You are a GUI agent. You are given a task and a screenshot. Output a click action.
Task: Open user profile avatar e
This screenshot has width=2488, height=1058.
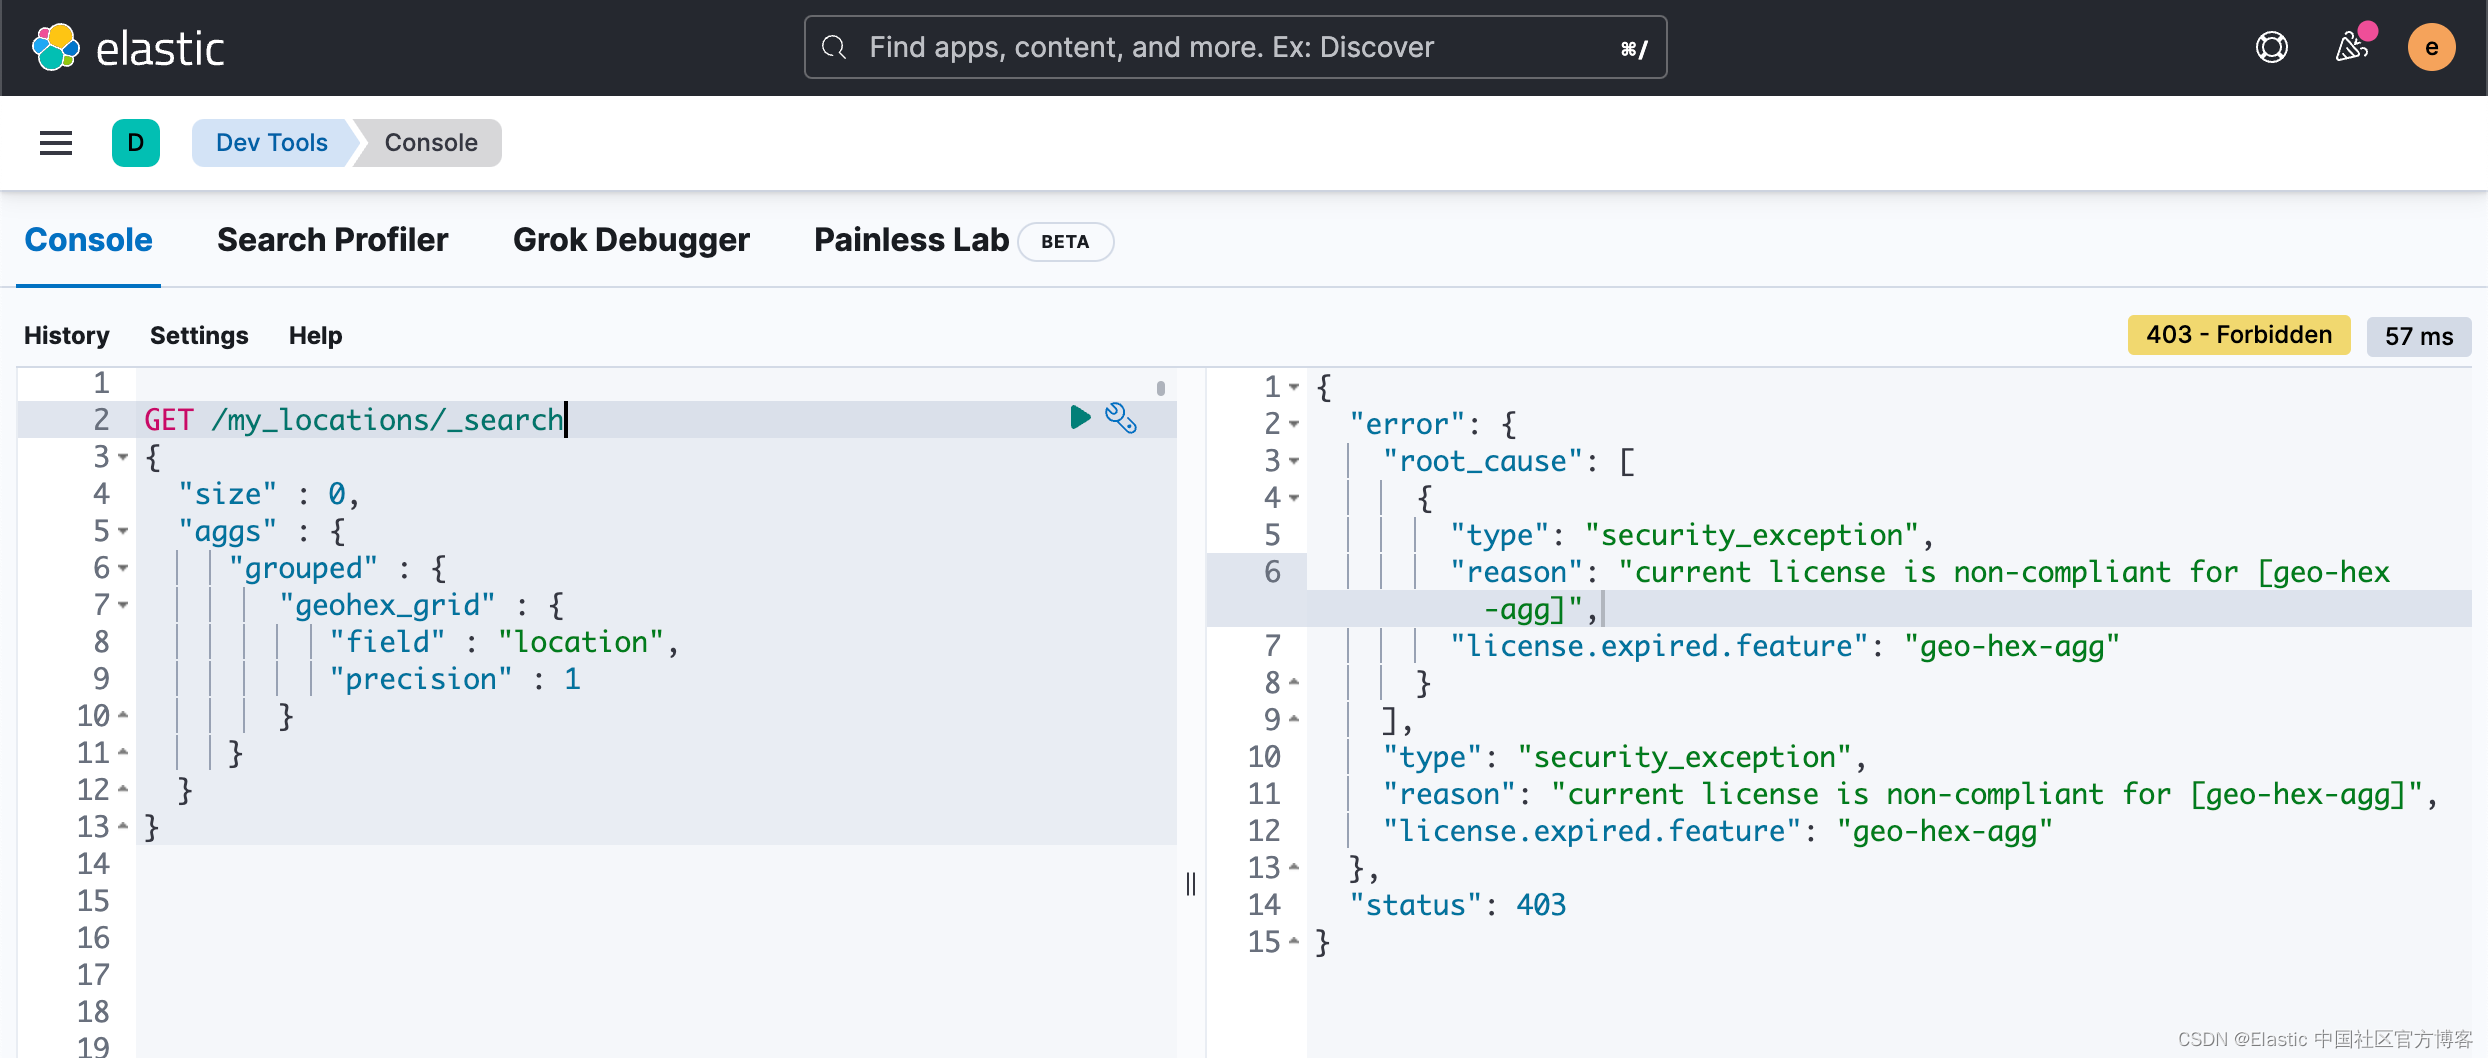coord(2431,47)
